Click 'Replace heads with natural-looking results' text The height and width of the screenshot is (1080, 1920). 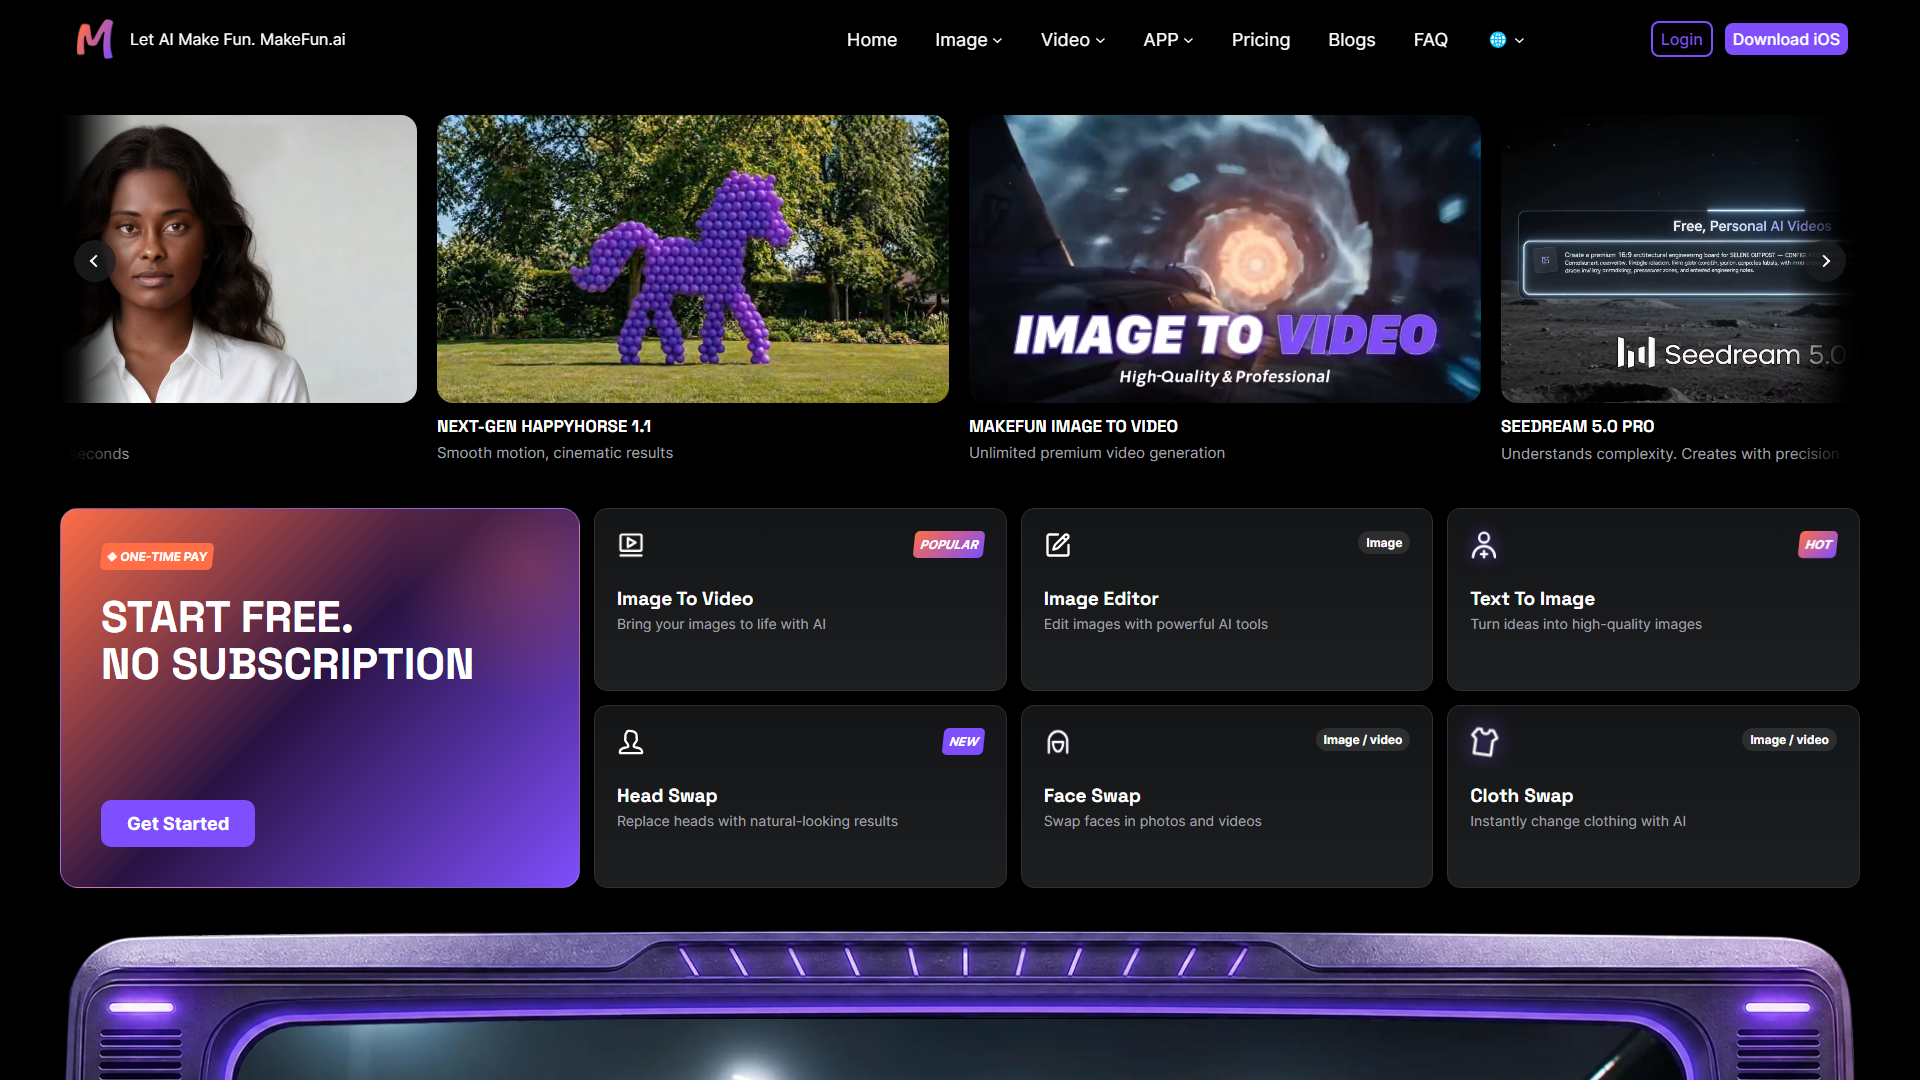(757, 821)
